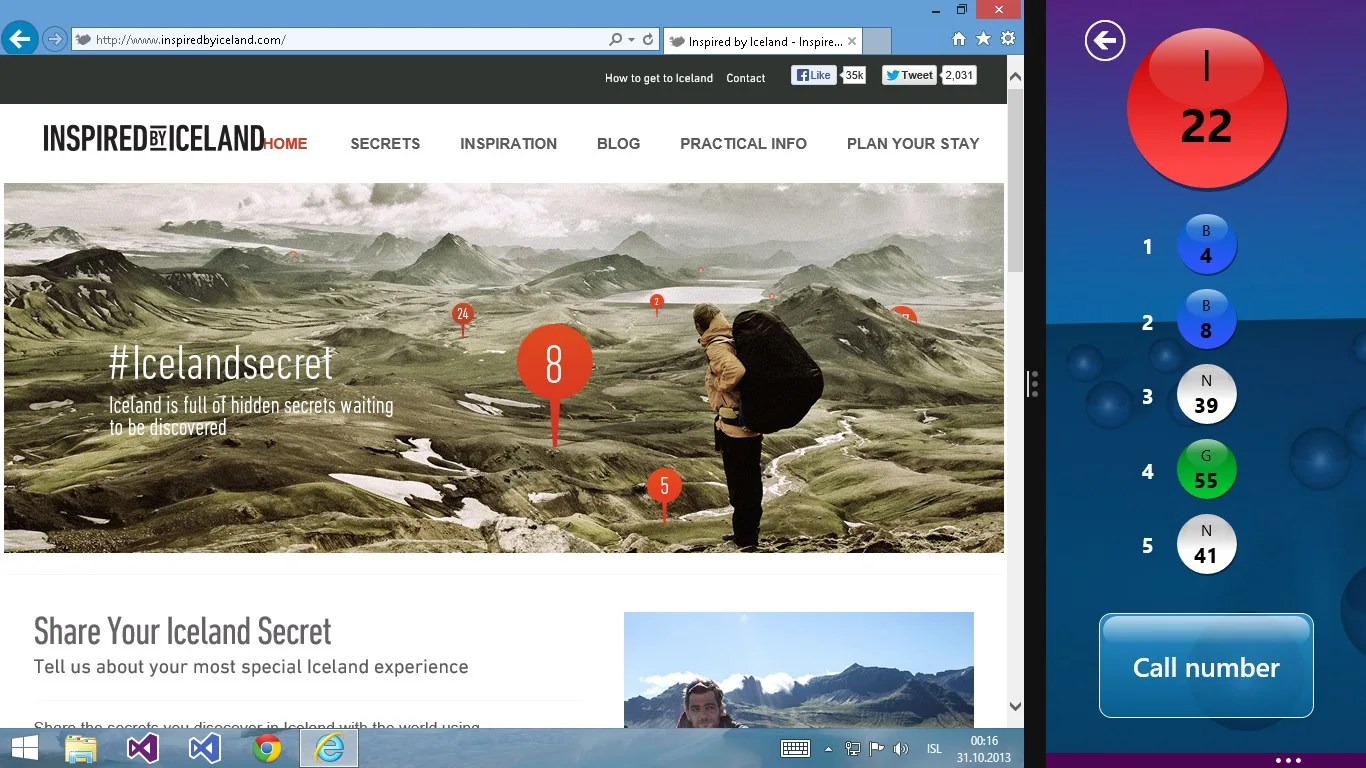The height and width of the screenshot is (768, 1366).
Task: Click the Action Center flag icon
Action: (876, 749)
